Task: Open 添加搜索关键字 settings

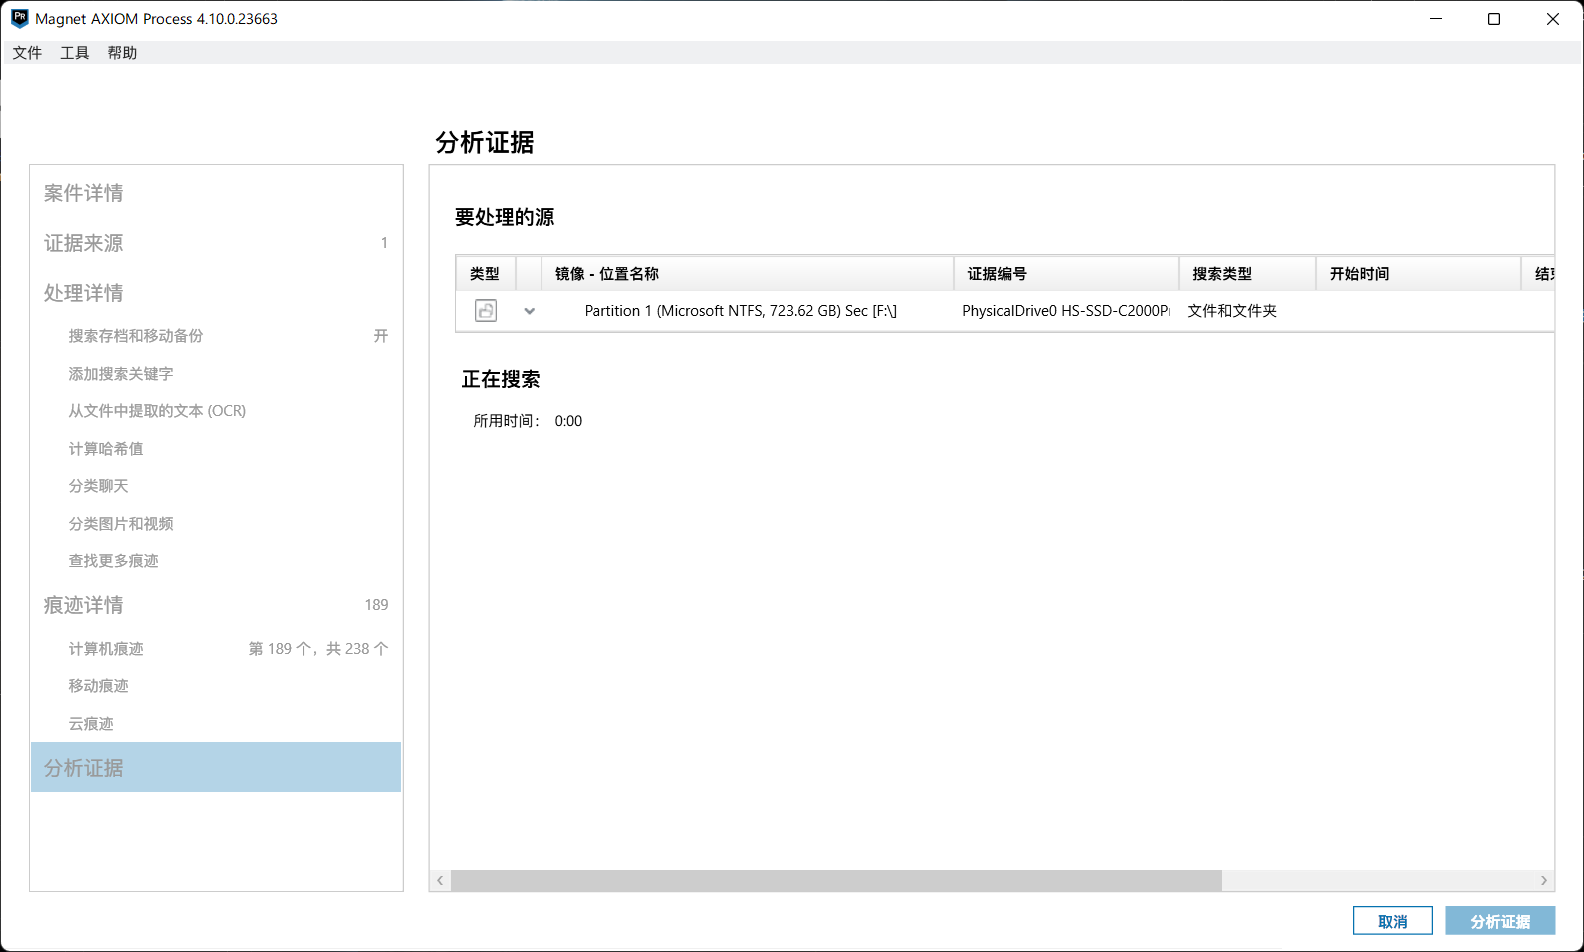Action: point(121,374)
